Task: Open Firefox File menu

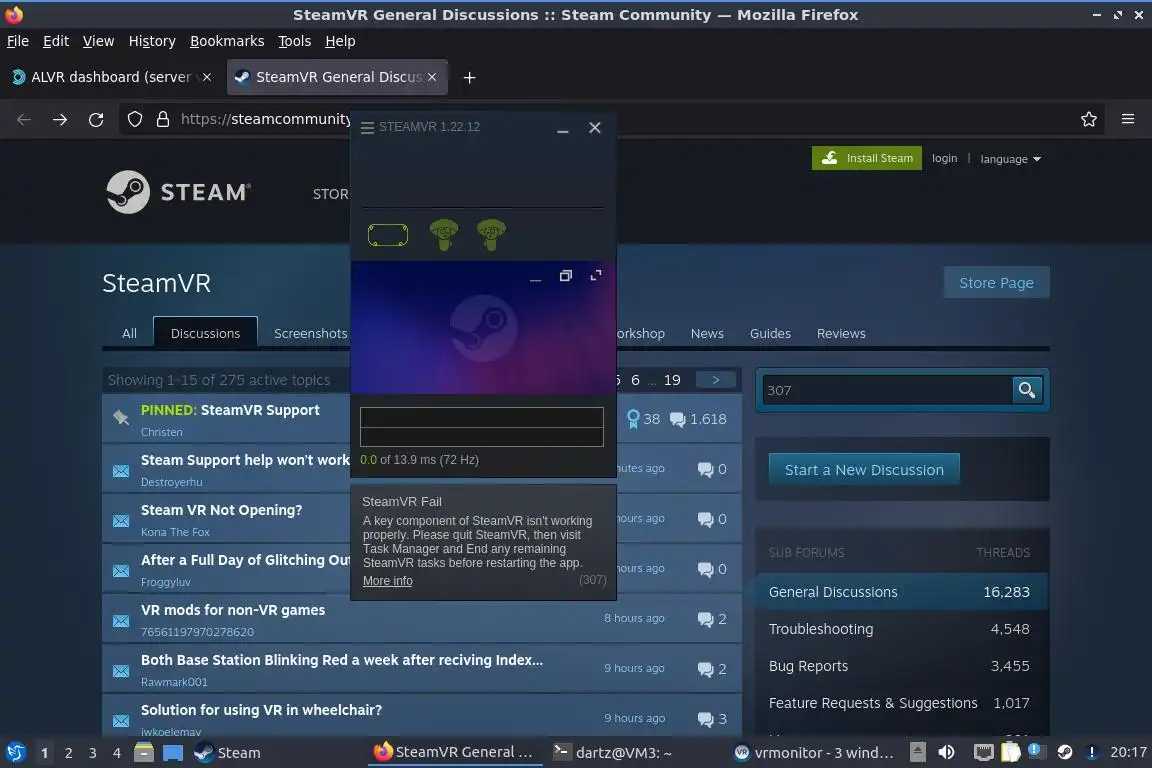Action: tap(18, 41)
